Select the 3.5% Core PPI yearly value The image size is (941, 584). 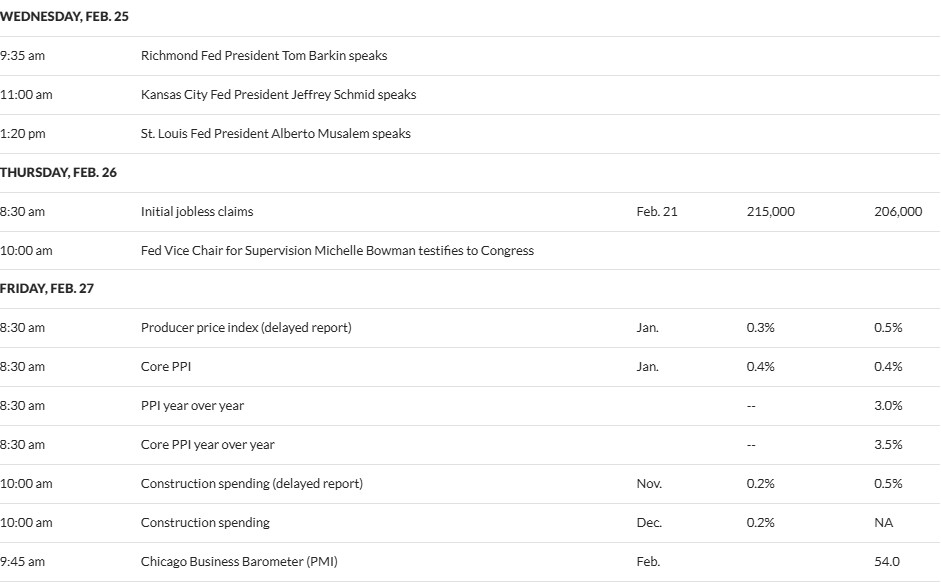(887, 445)
